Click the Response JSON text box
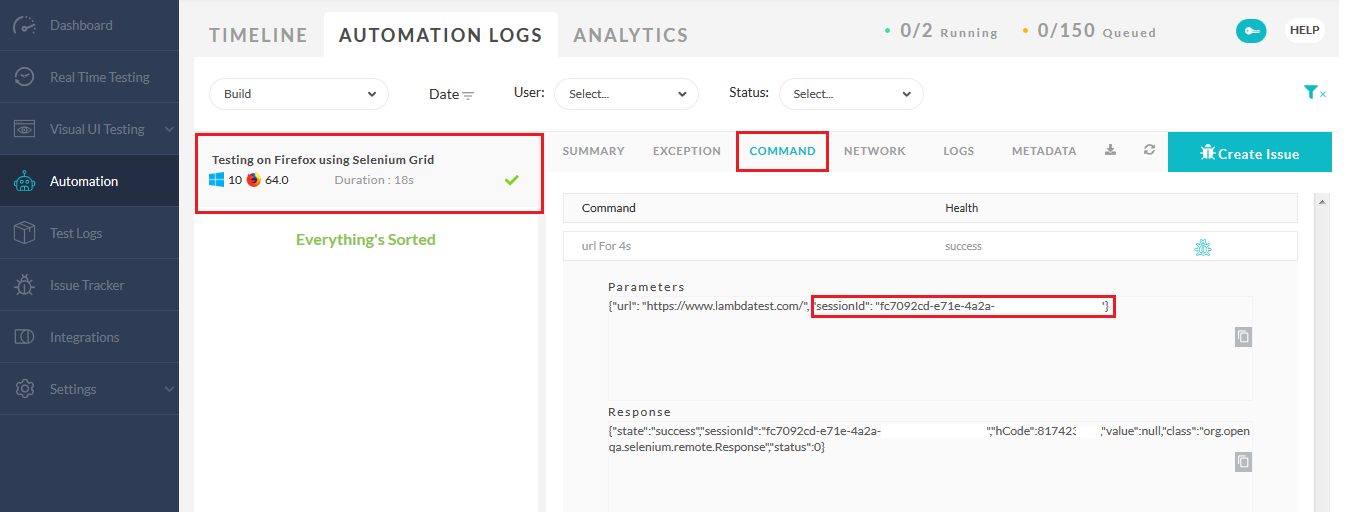Screen dimensions: 1352x512 (x=930, y=466)
